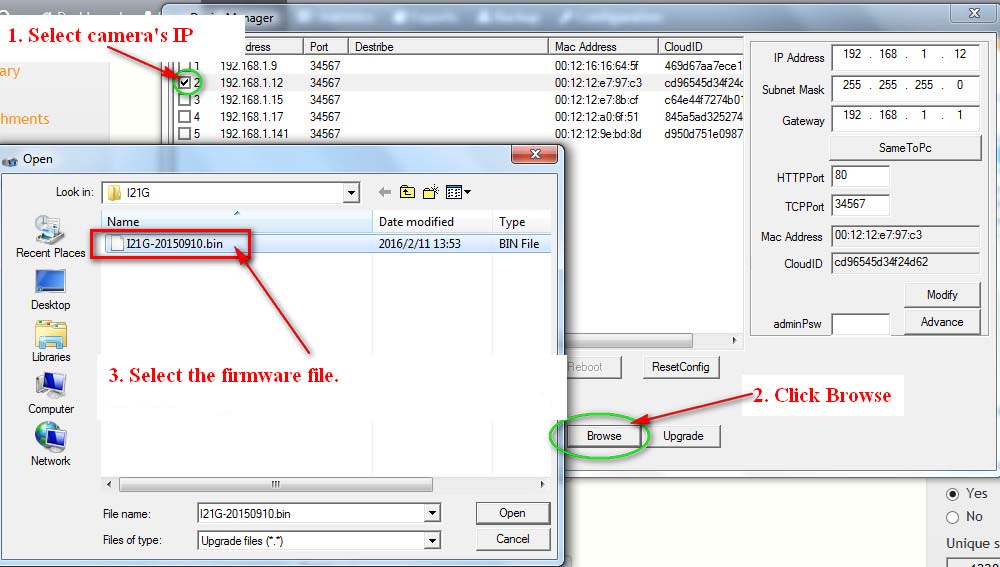Screen dimensions: 1000x567
Task: Open the Files of type dropdown
Action: coord(432,540)
